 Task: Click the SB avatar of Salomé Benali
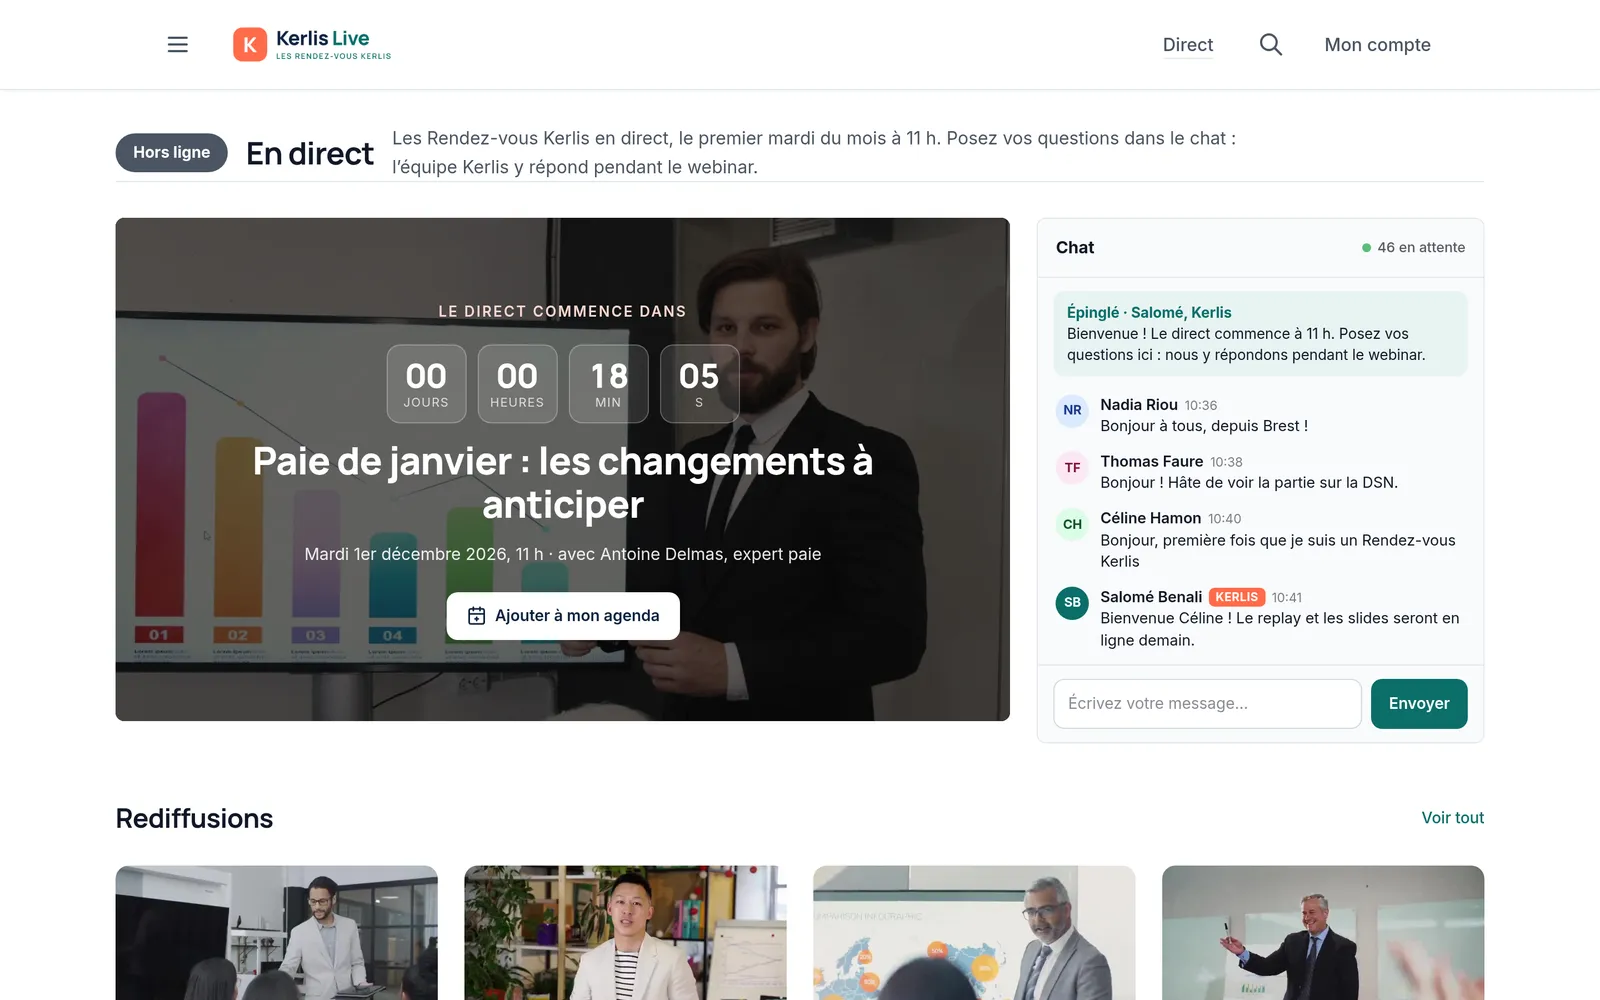(1072, 602)
